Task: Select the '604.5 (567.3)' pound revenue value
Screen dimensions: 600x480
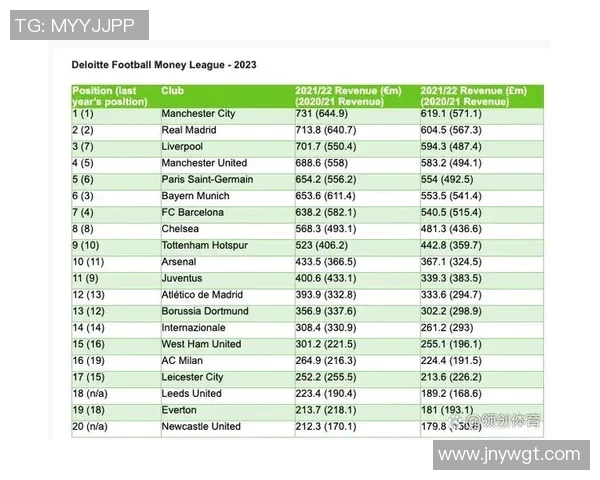Action: tap(451, 130)
